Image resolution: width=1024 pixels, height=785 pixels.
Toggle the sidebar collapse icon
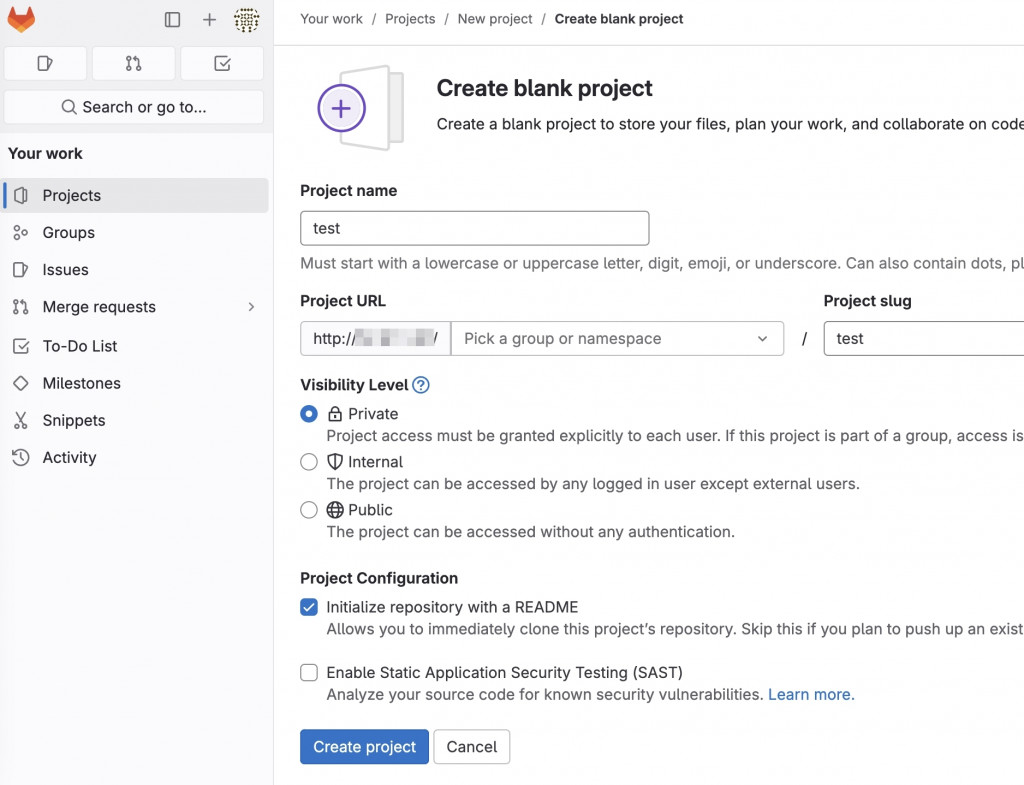173,19
